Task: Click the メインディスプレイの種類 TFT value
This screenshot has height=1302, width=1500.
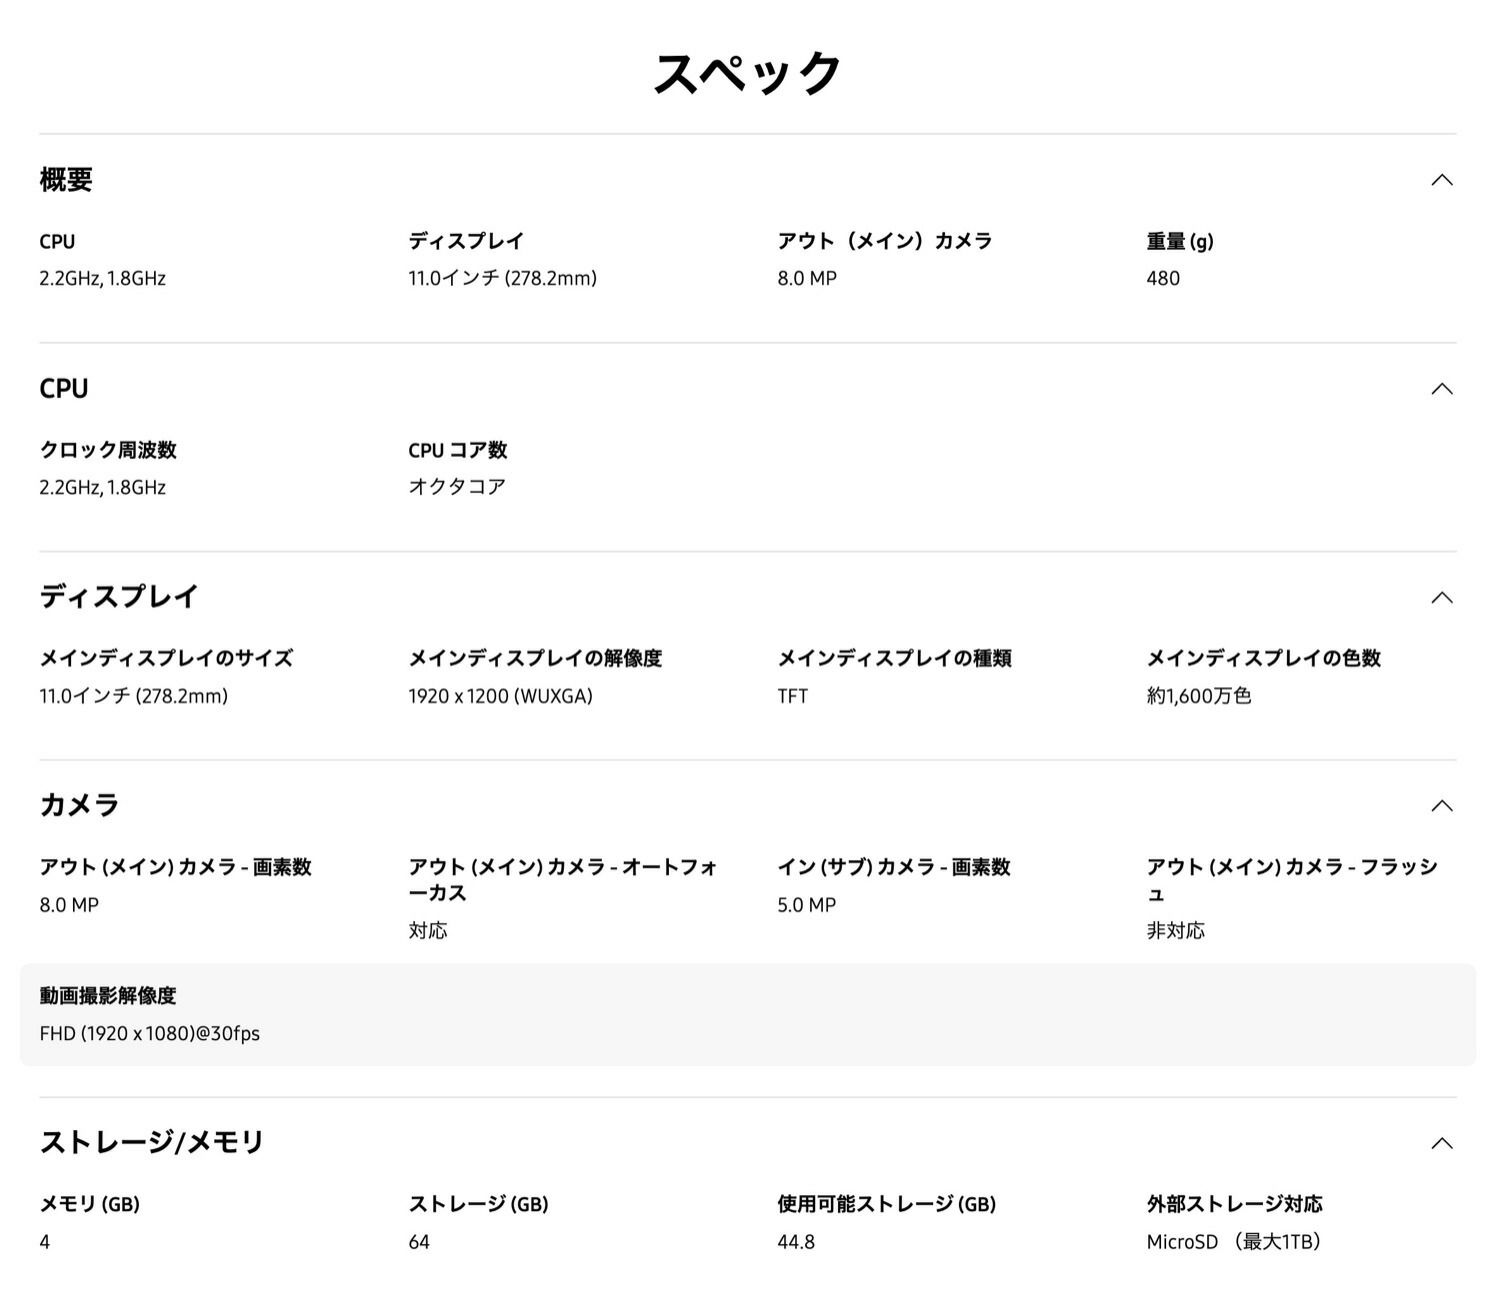Action: (791, 696)
